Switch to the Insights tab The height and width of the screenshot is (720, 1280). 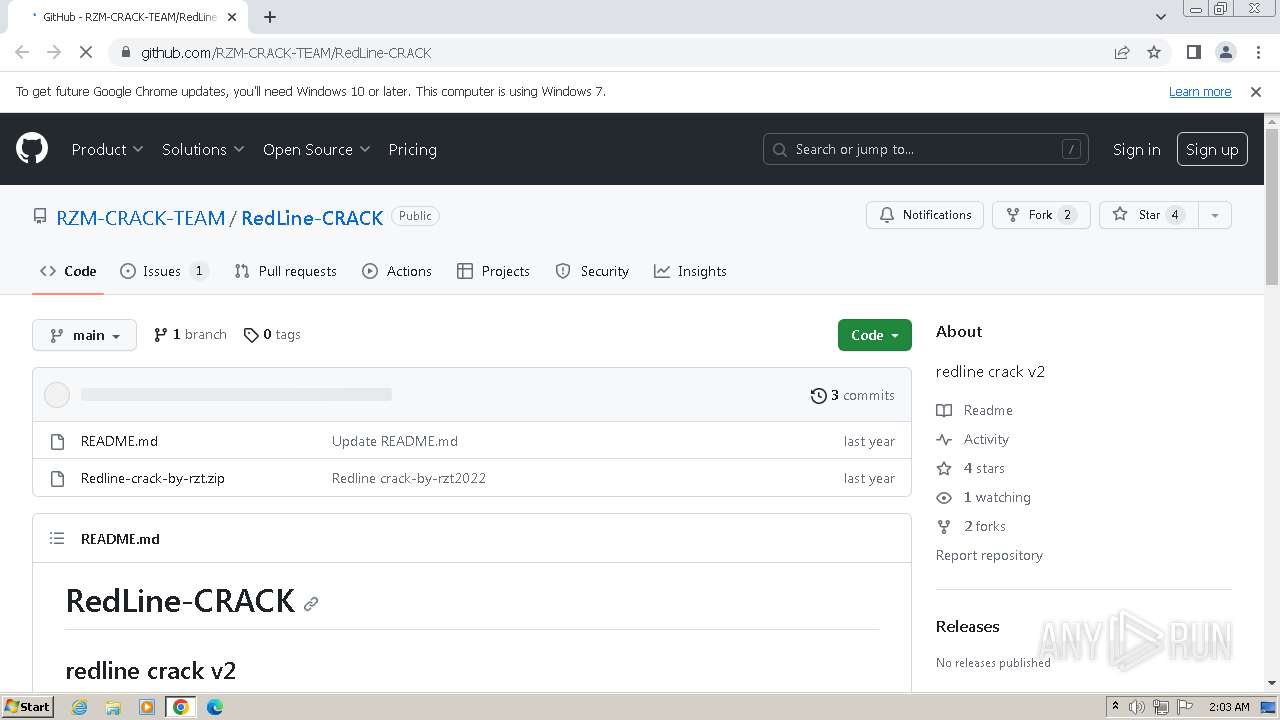point(690,271)
